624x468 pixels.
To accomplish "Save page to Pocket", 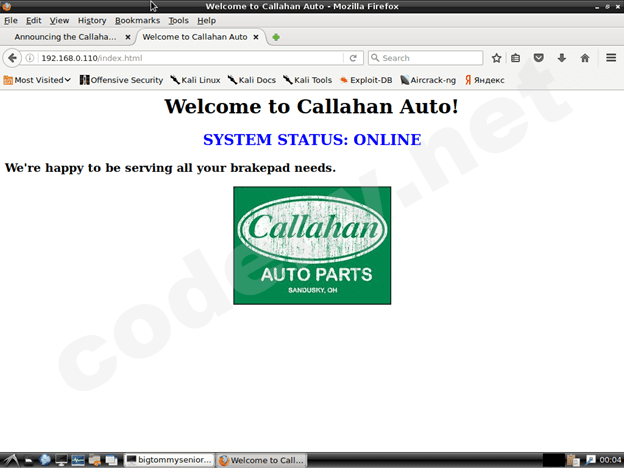I will tap(538, 58).
